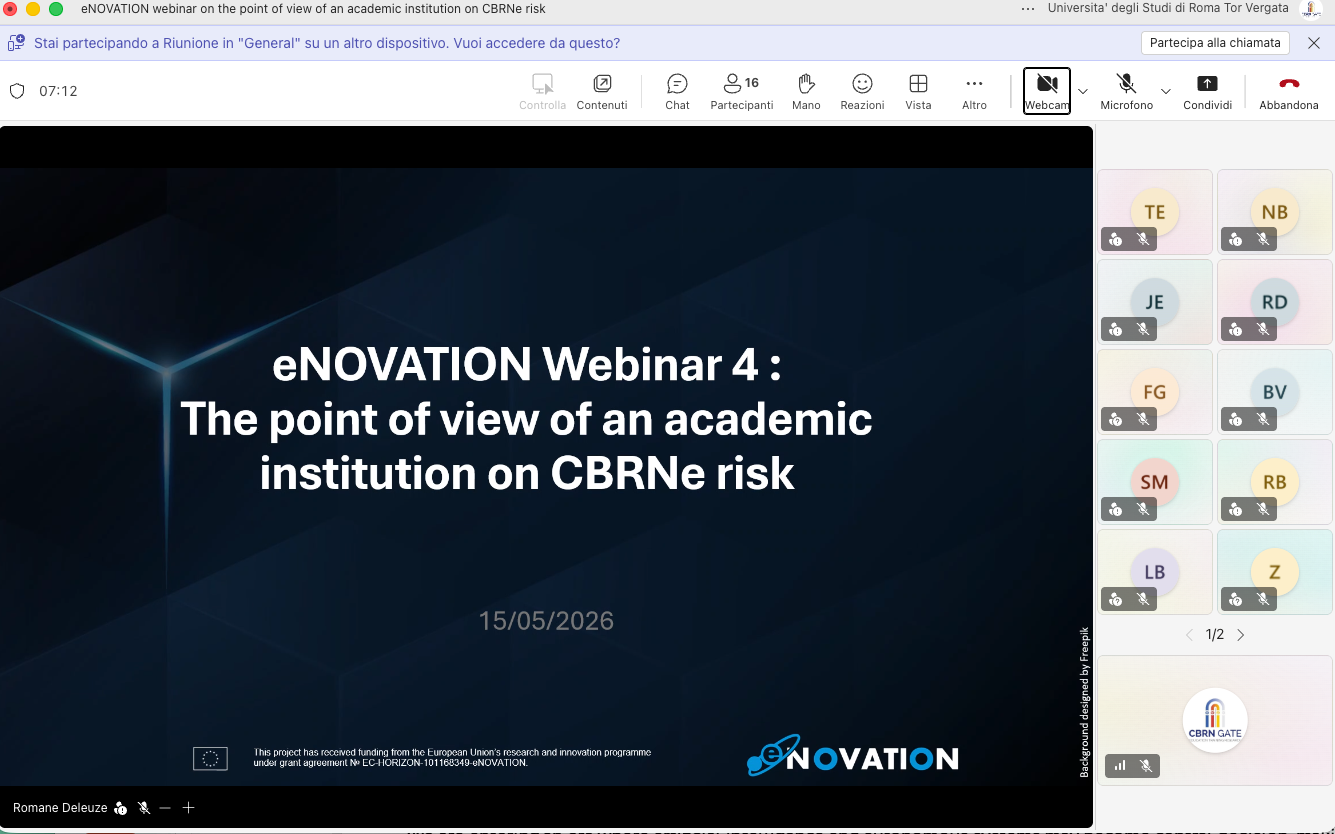Open the Partecipanti list
The width and height of the screenshot is (1335, 834).
(x=742, y=91)
